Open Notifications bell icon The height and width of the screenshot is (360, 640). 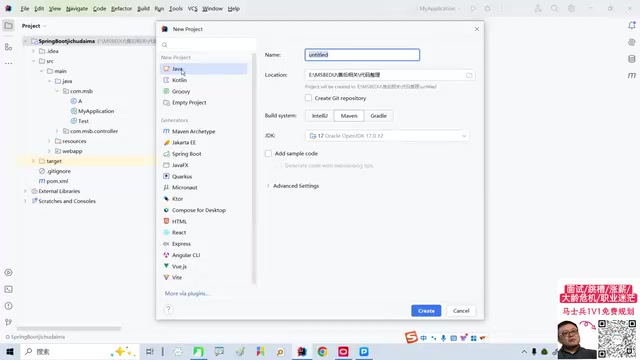tap(632, 25)
